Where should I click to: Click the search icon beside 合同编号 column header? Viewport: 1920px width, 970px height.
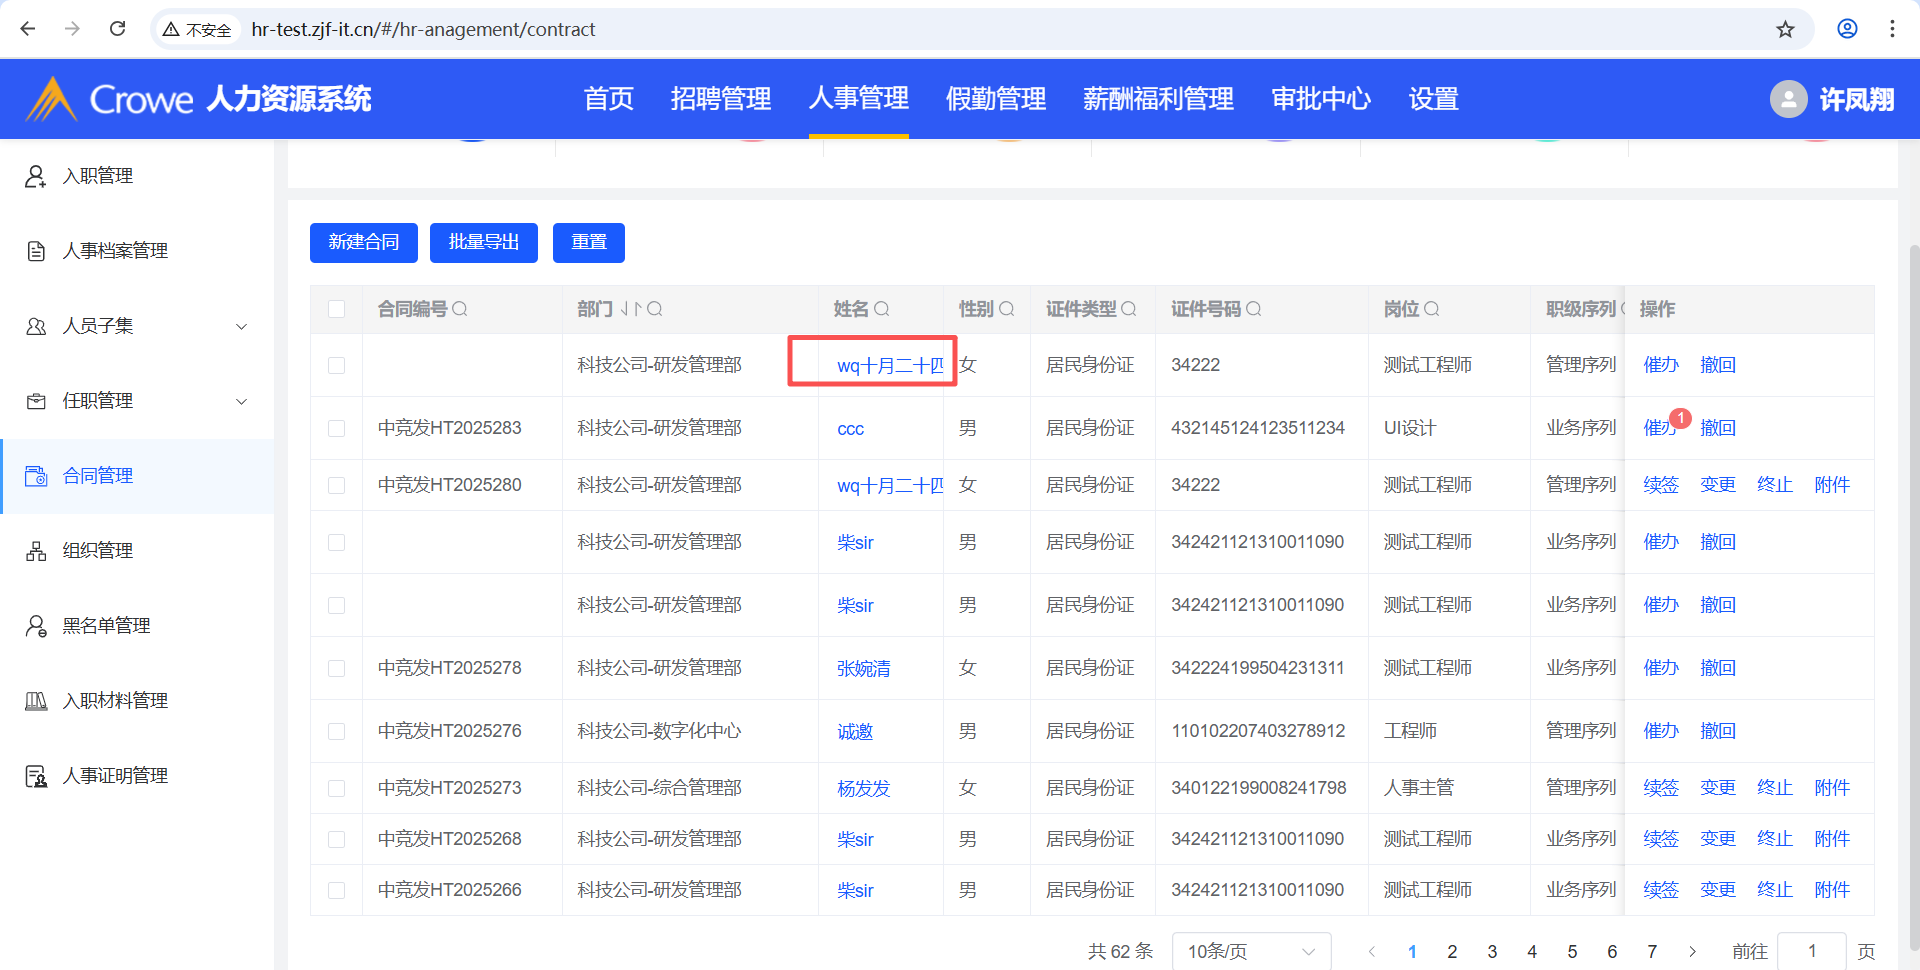tap(460, 309)
